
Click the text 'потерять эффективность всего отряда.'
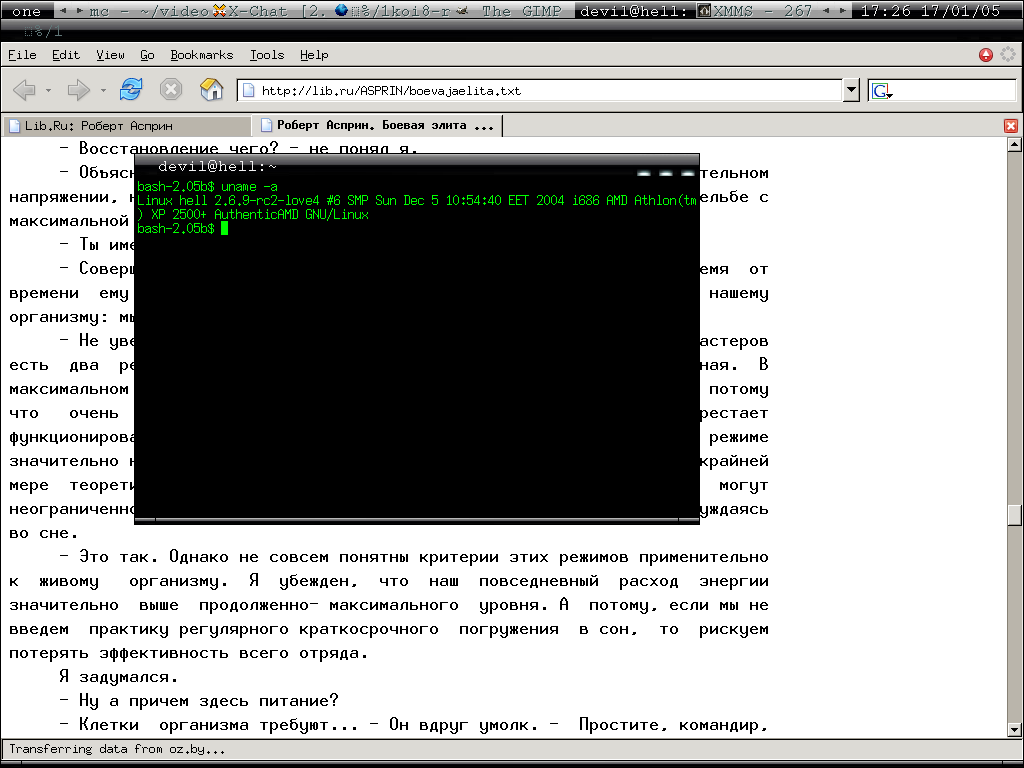pos(189,653)
